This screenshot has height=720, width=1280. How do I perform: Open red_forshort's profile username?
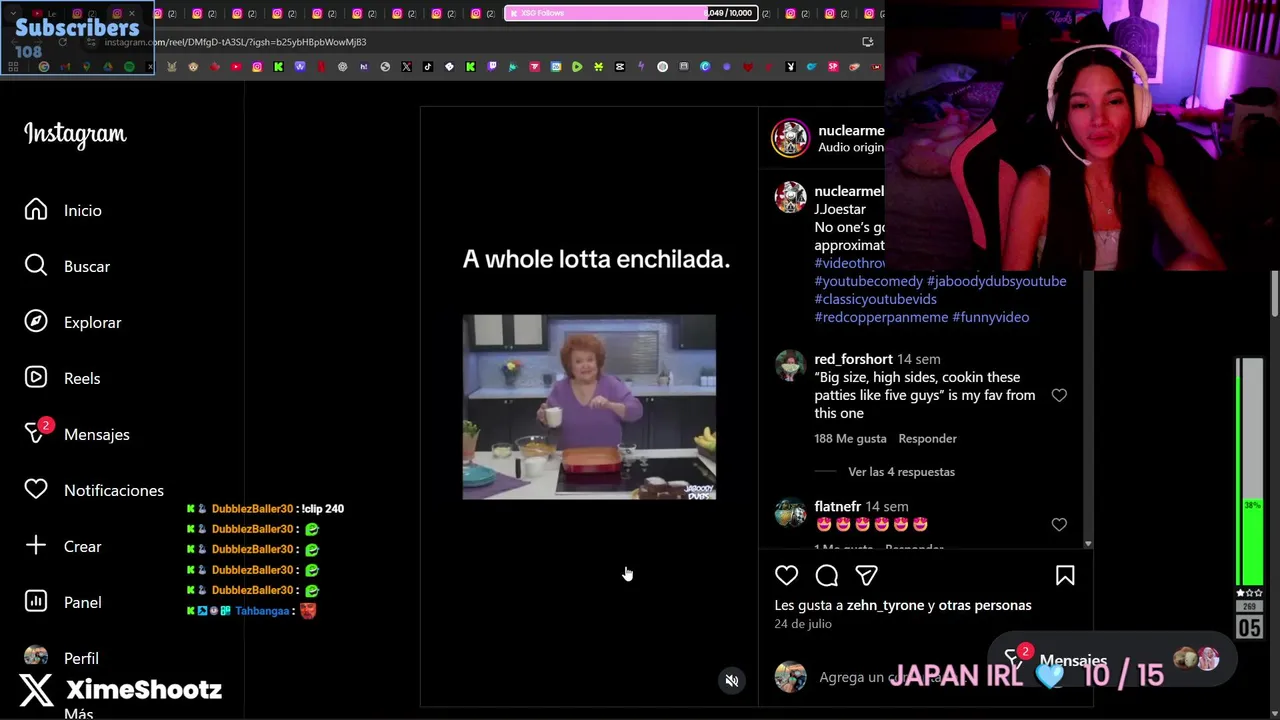[853, 359]
